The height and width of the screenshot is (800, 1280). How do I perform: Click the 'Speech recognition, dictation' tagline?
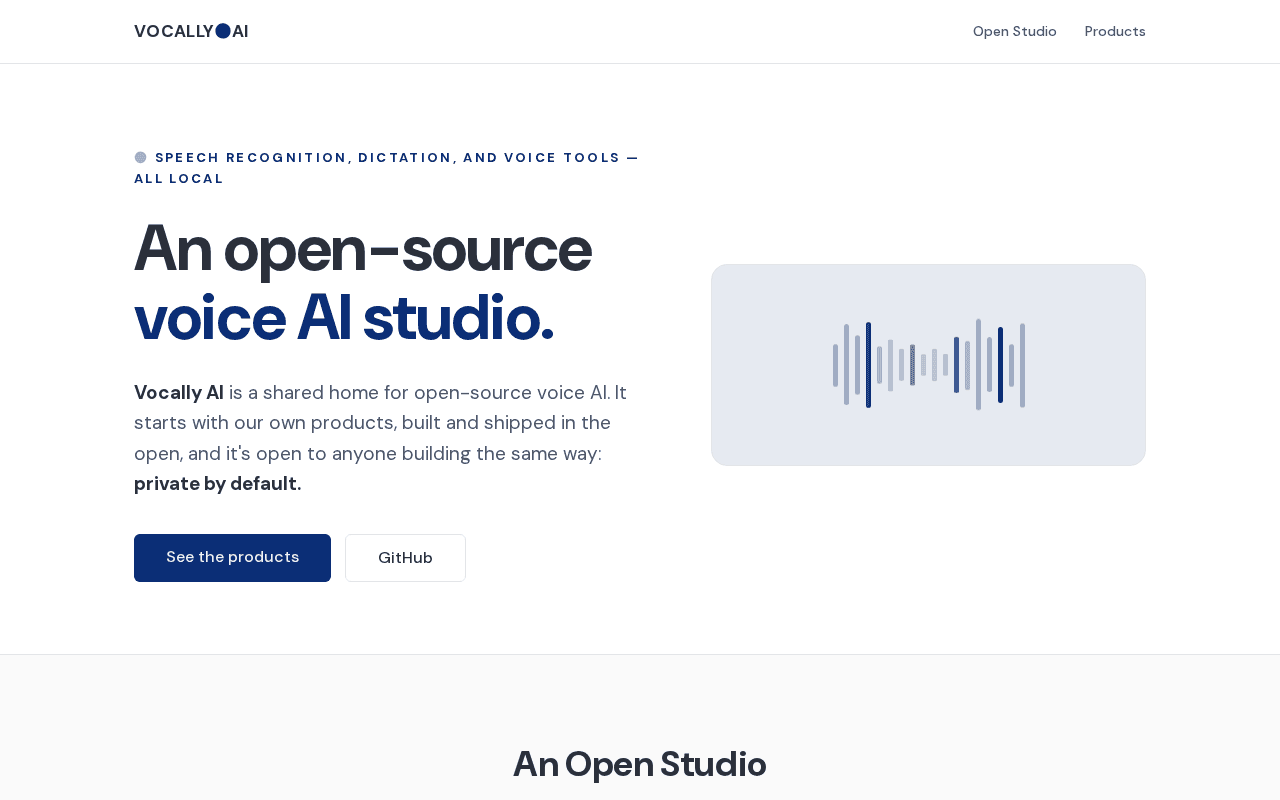[387, 168]
